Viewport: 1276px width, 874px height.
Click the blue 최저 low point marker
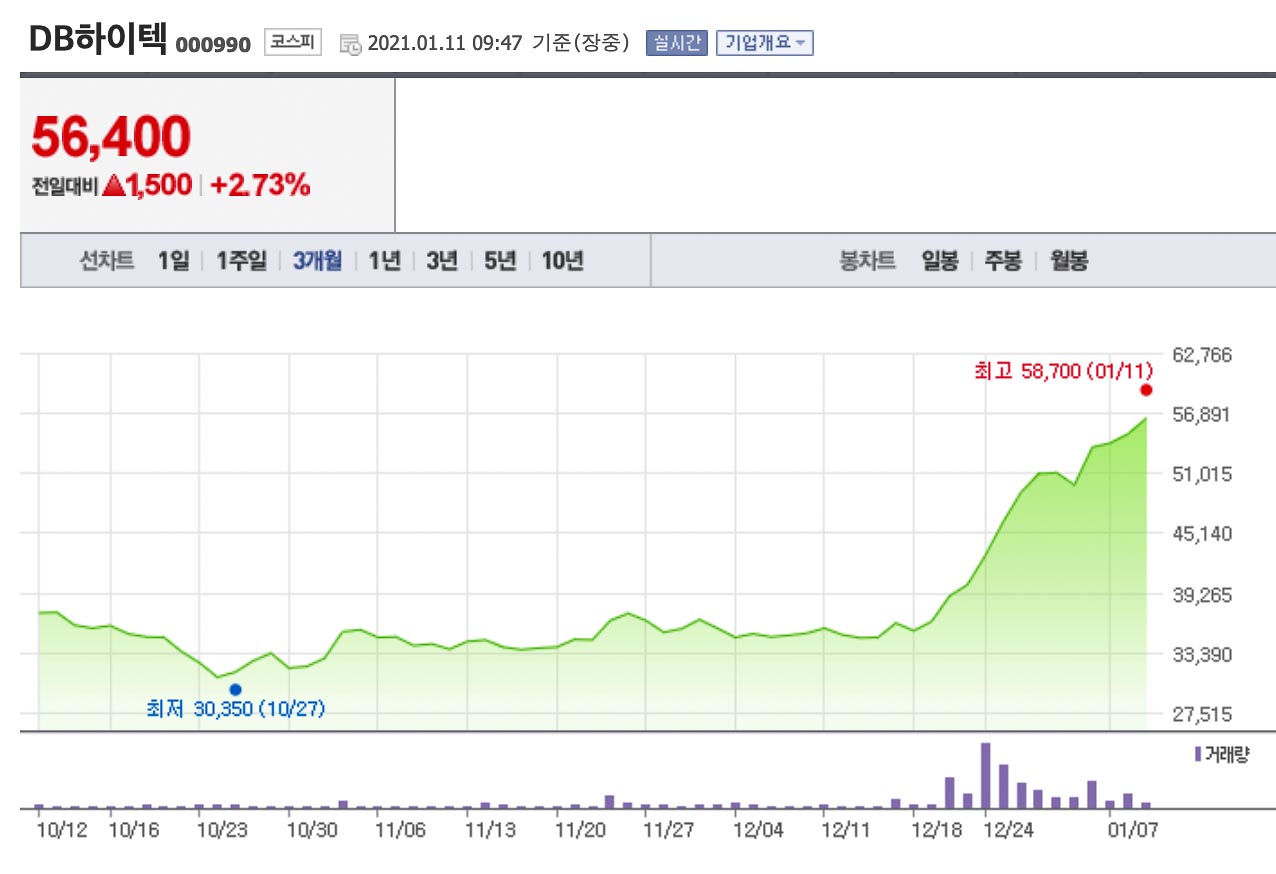[x=235, y=689]
